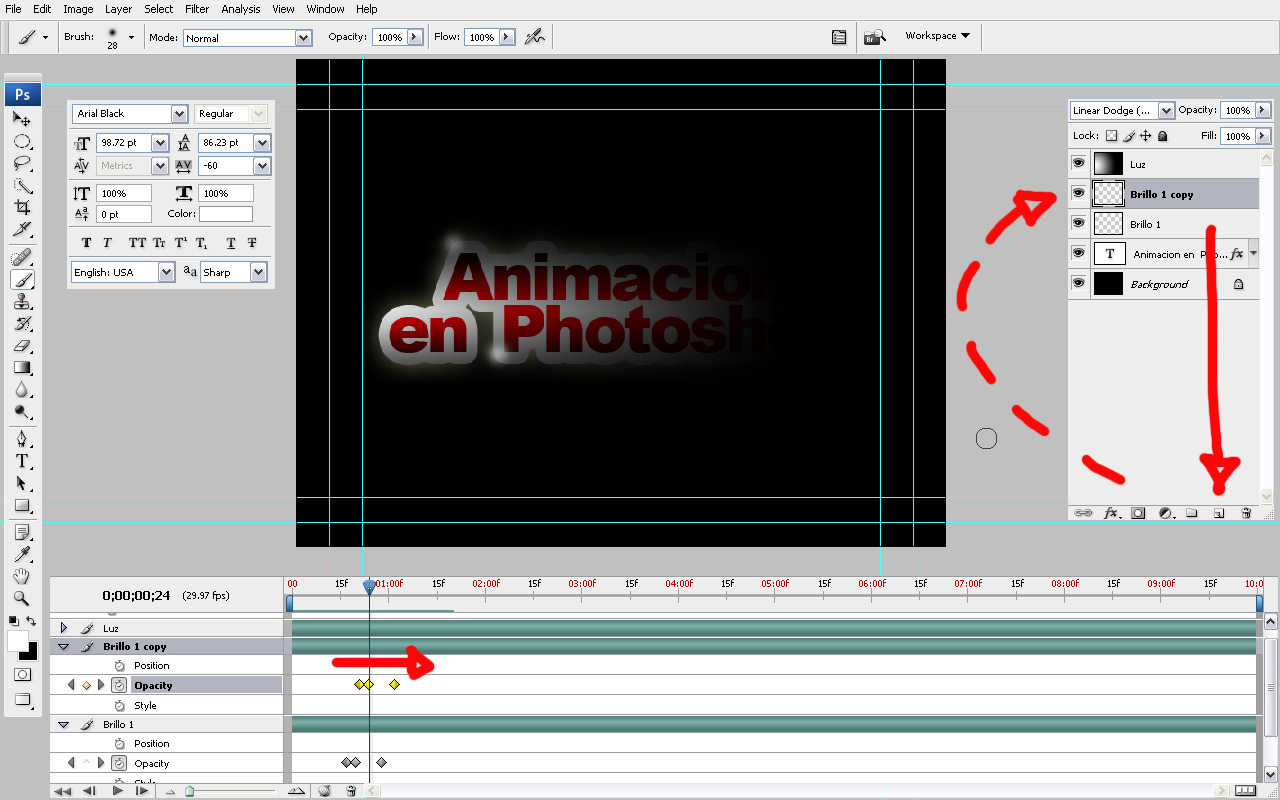1280x800 pixels.
Task: Open the Brushes palette from options bar
Action: click(840, 37)
